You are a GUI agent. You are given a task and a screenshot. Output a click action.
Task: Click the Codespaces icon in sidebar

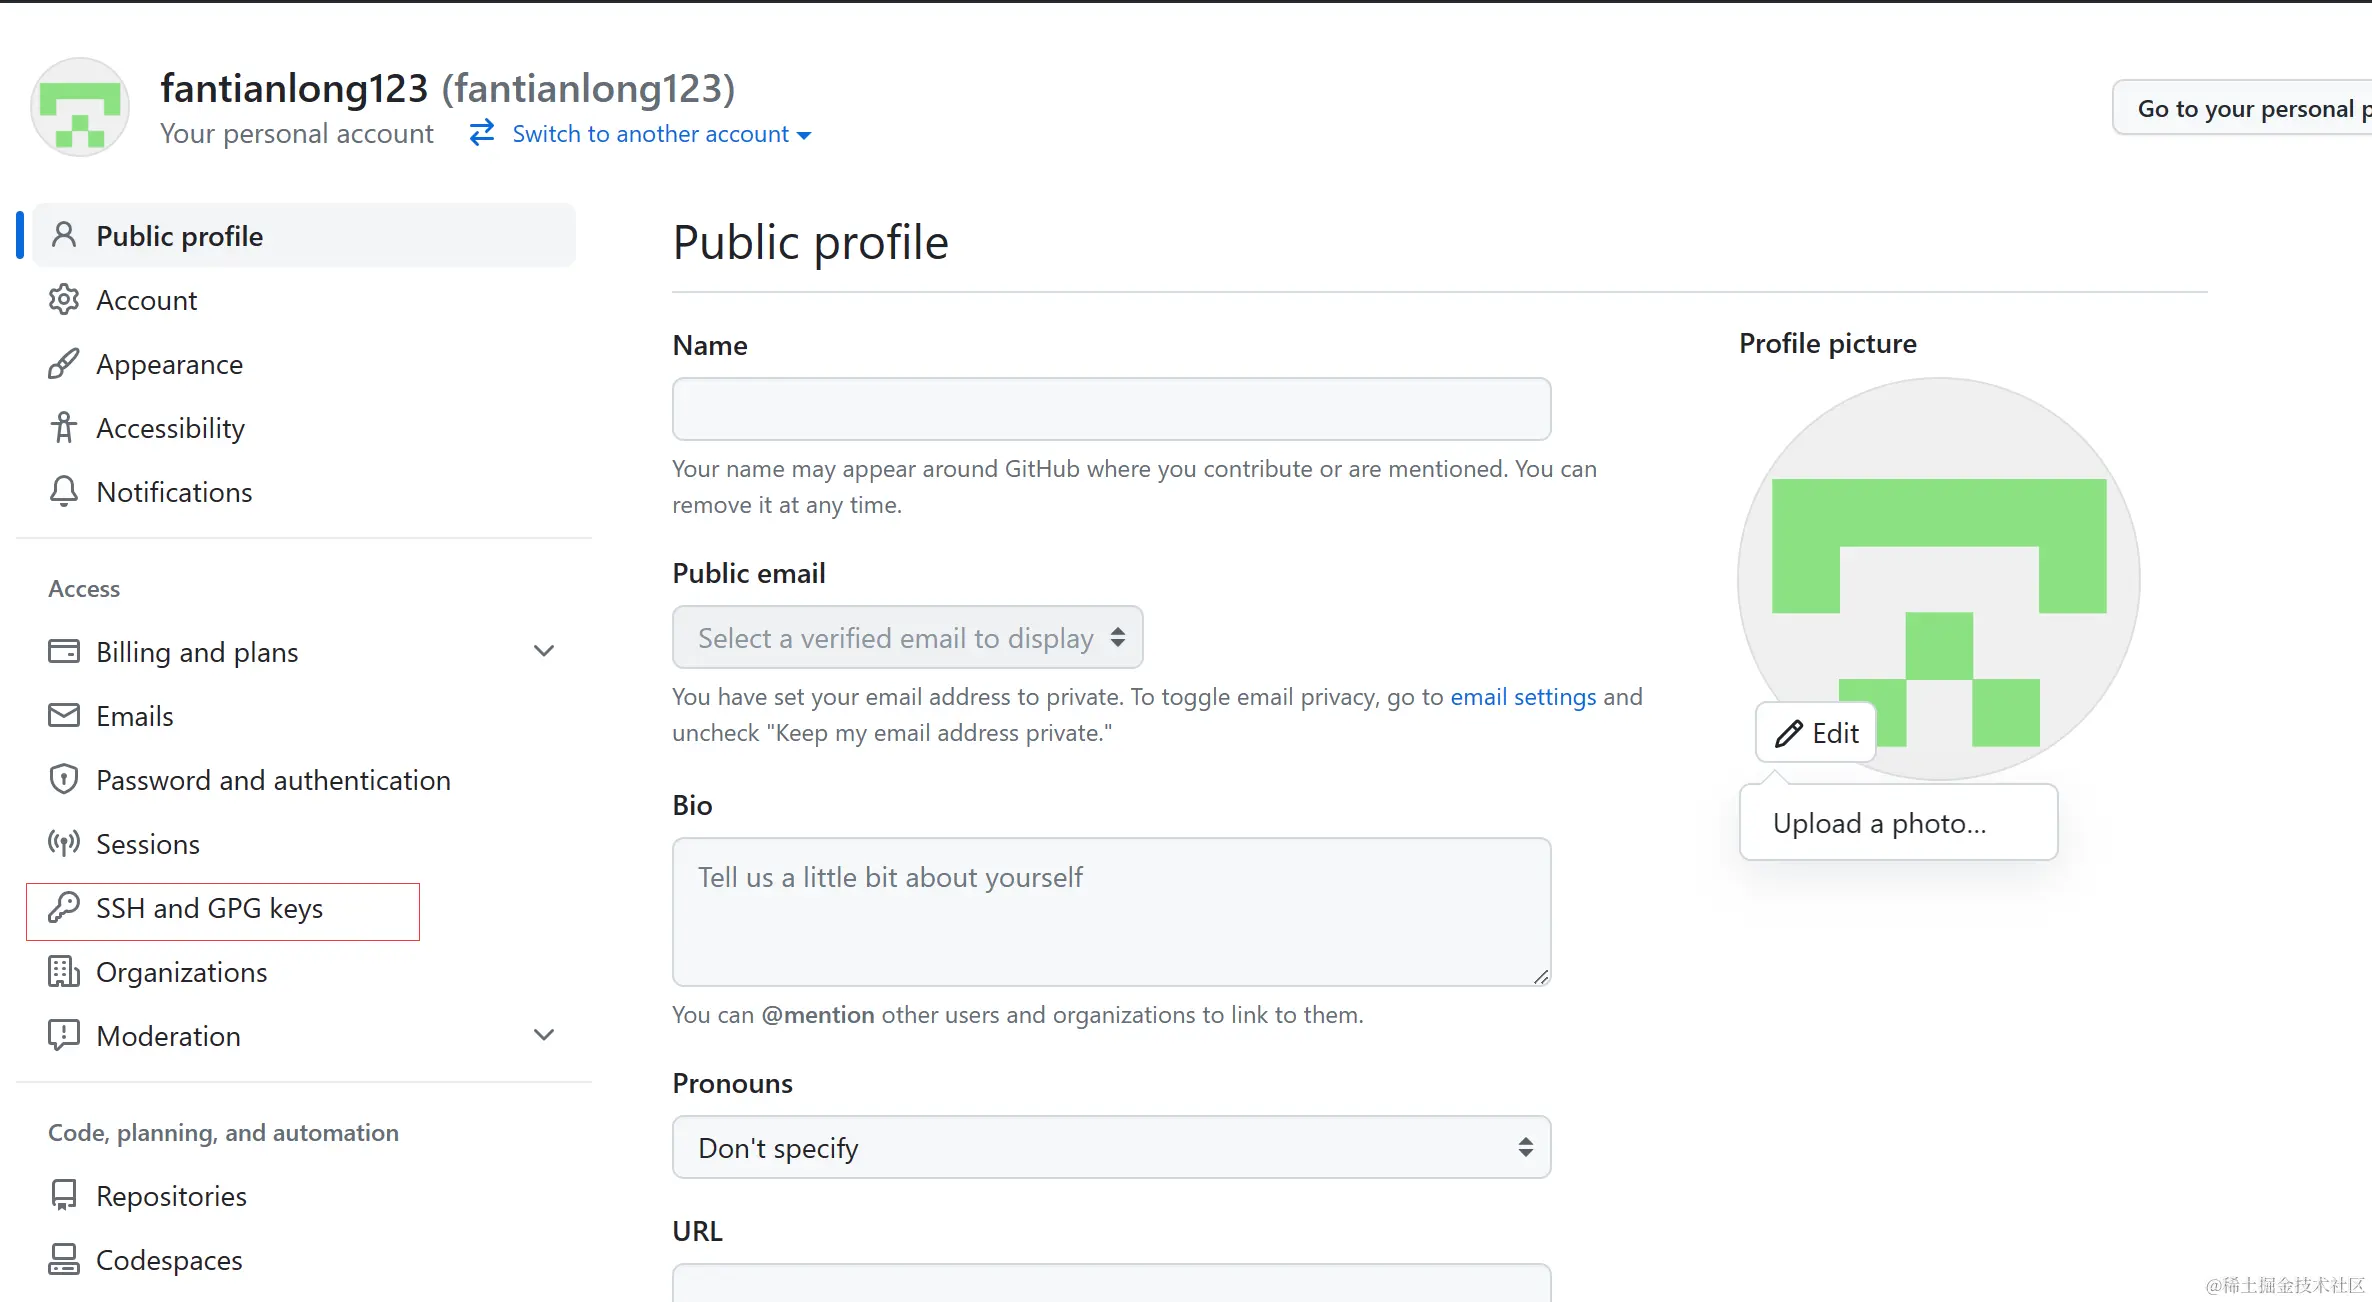coord(63,1260)
